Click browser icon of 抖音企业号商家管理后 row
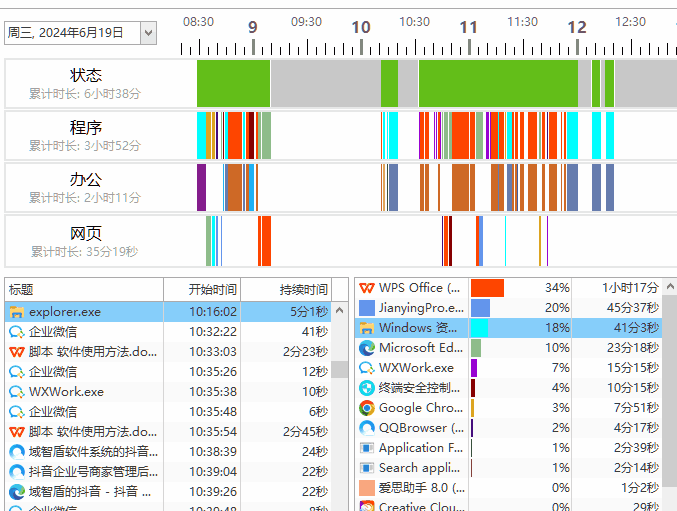Image resolution: width=677 pixels, height=511 pixels. point(17,472)
